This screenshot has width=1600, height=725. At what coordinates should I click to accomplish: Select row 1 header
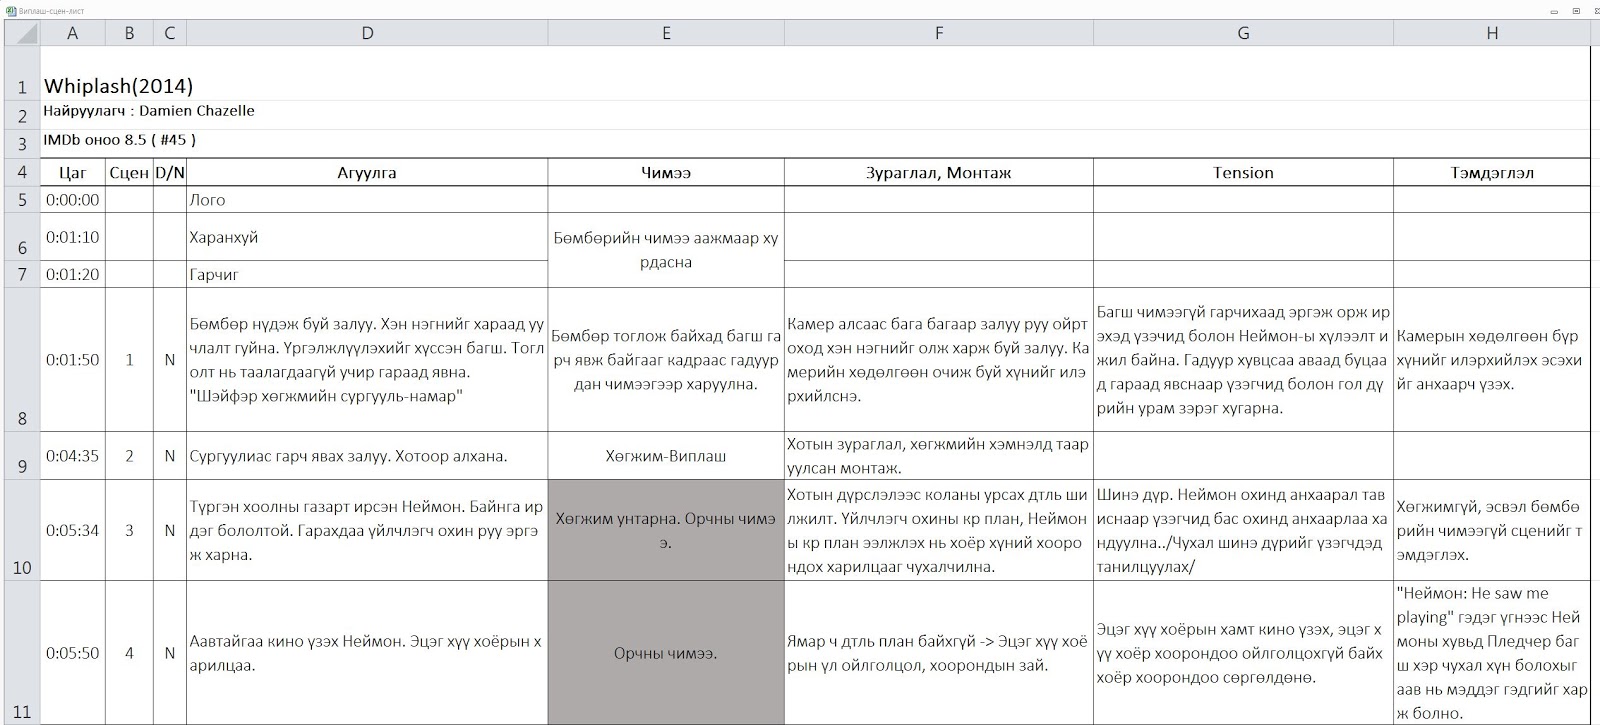(x=22, y=73)
